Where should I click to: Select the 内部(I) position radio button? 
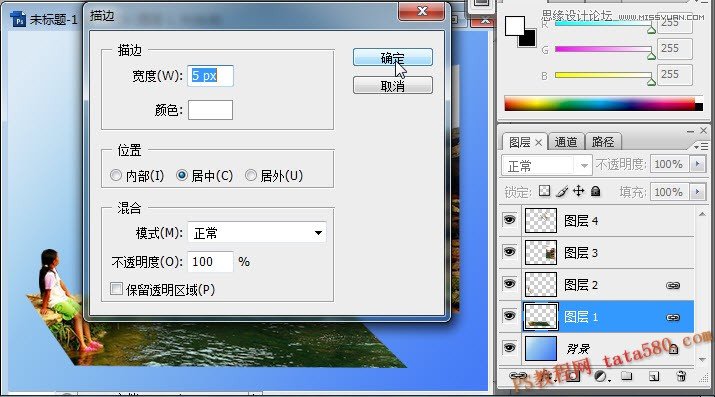[116, 175]
